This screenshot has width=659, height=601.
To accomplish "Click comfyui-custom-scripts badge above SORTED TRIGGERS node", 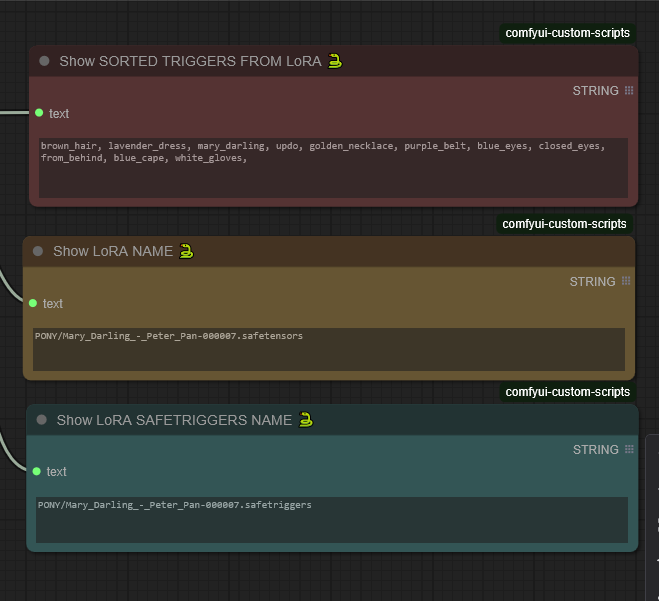I will coord(567,33).
